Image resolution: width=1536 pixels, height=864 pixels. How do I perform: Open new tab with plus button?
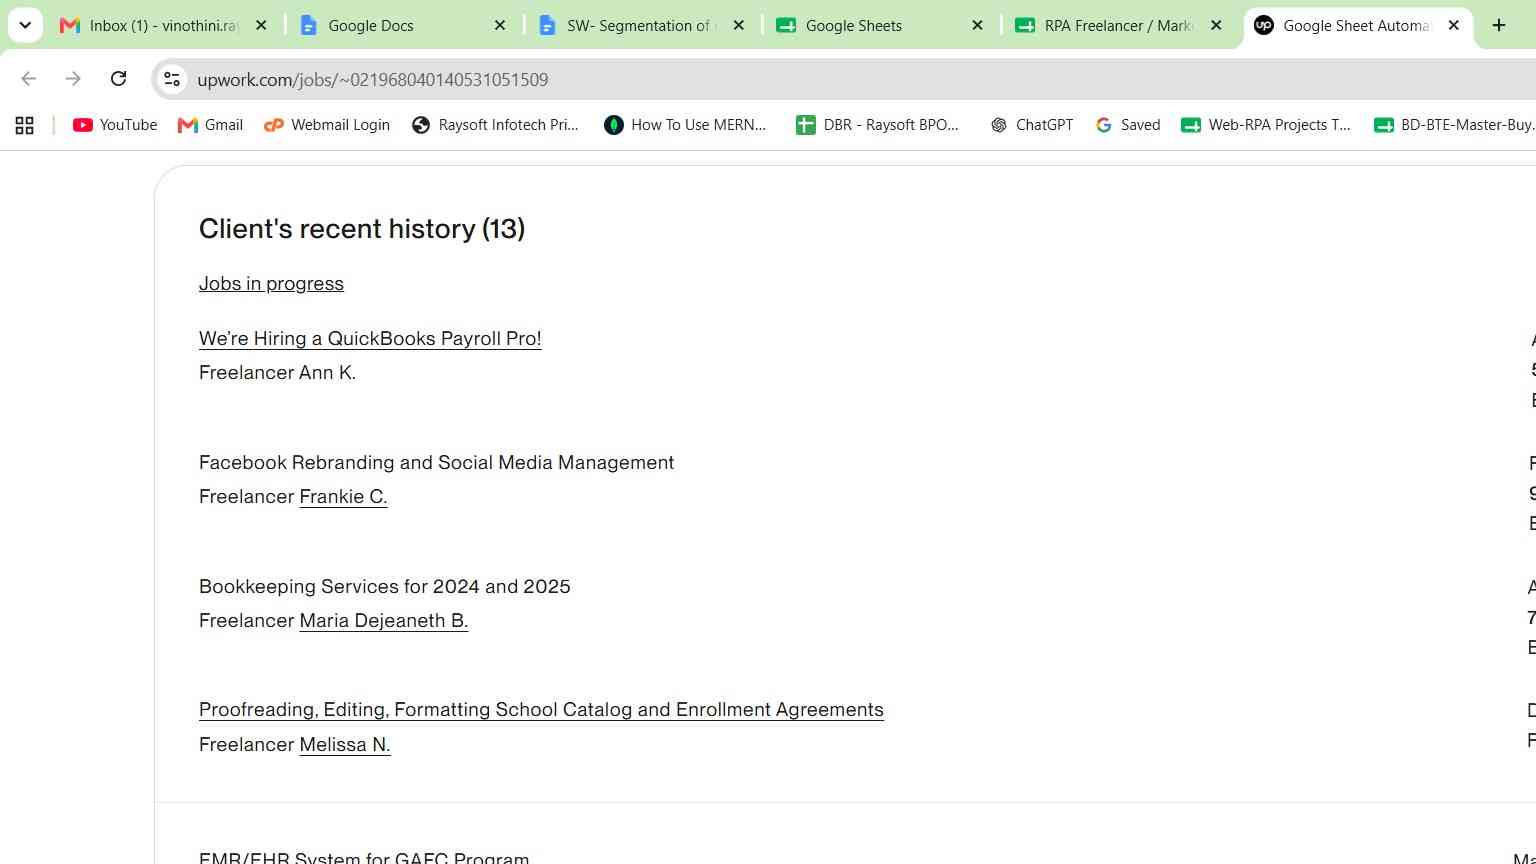pos(1499,26)
